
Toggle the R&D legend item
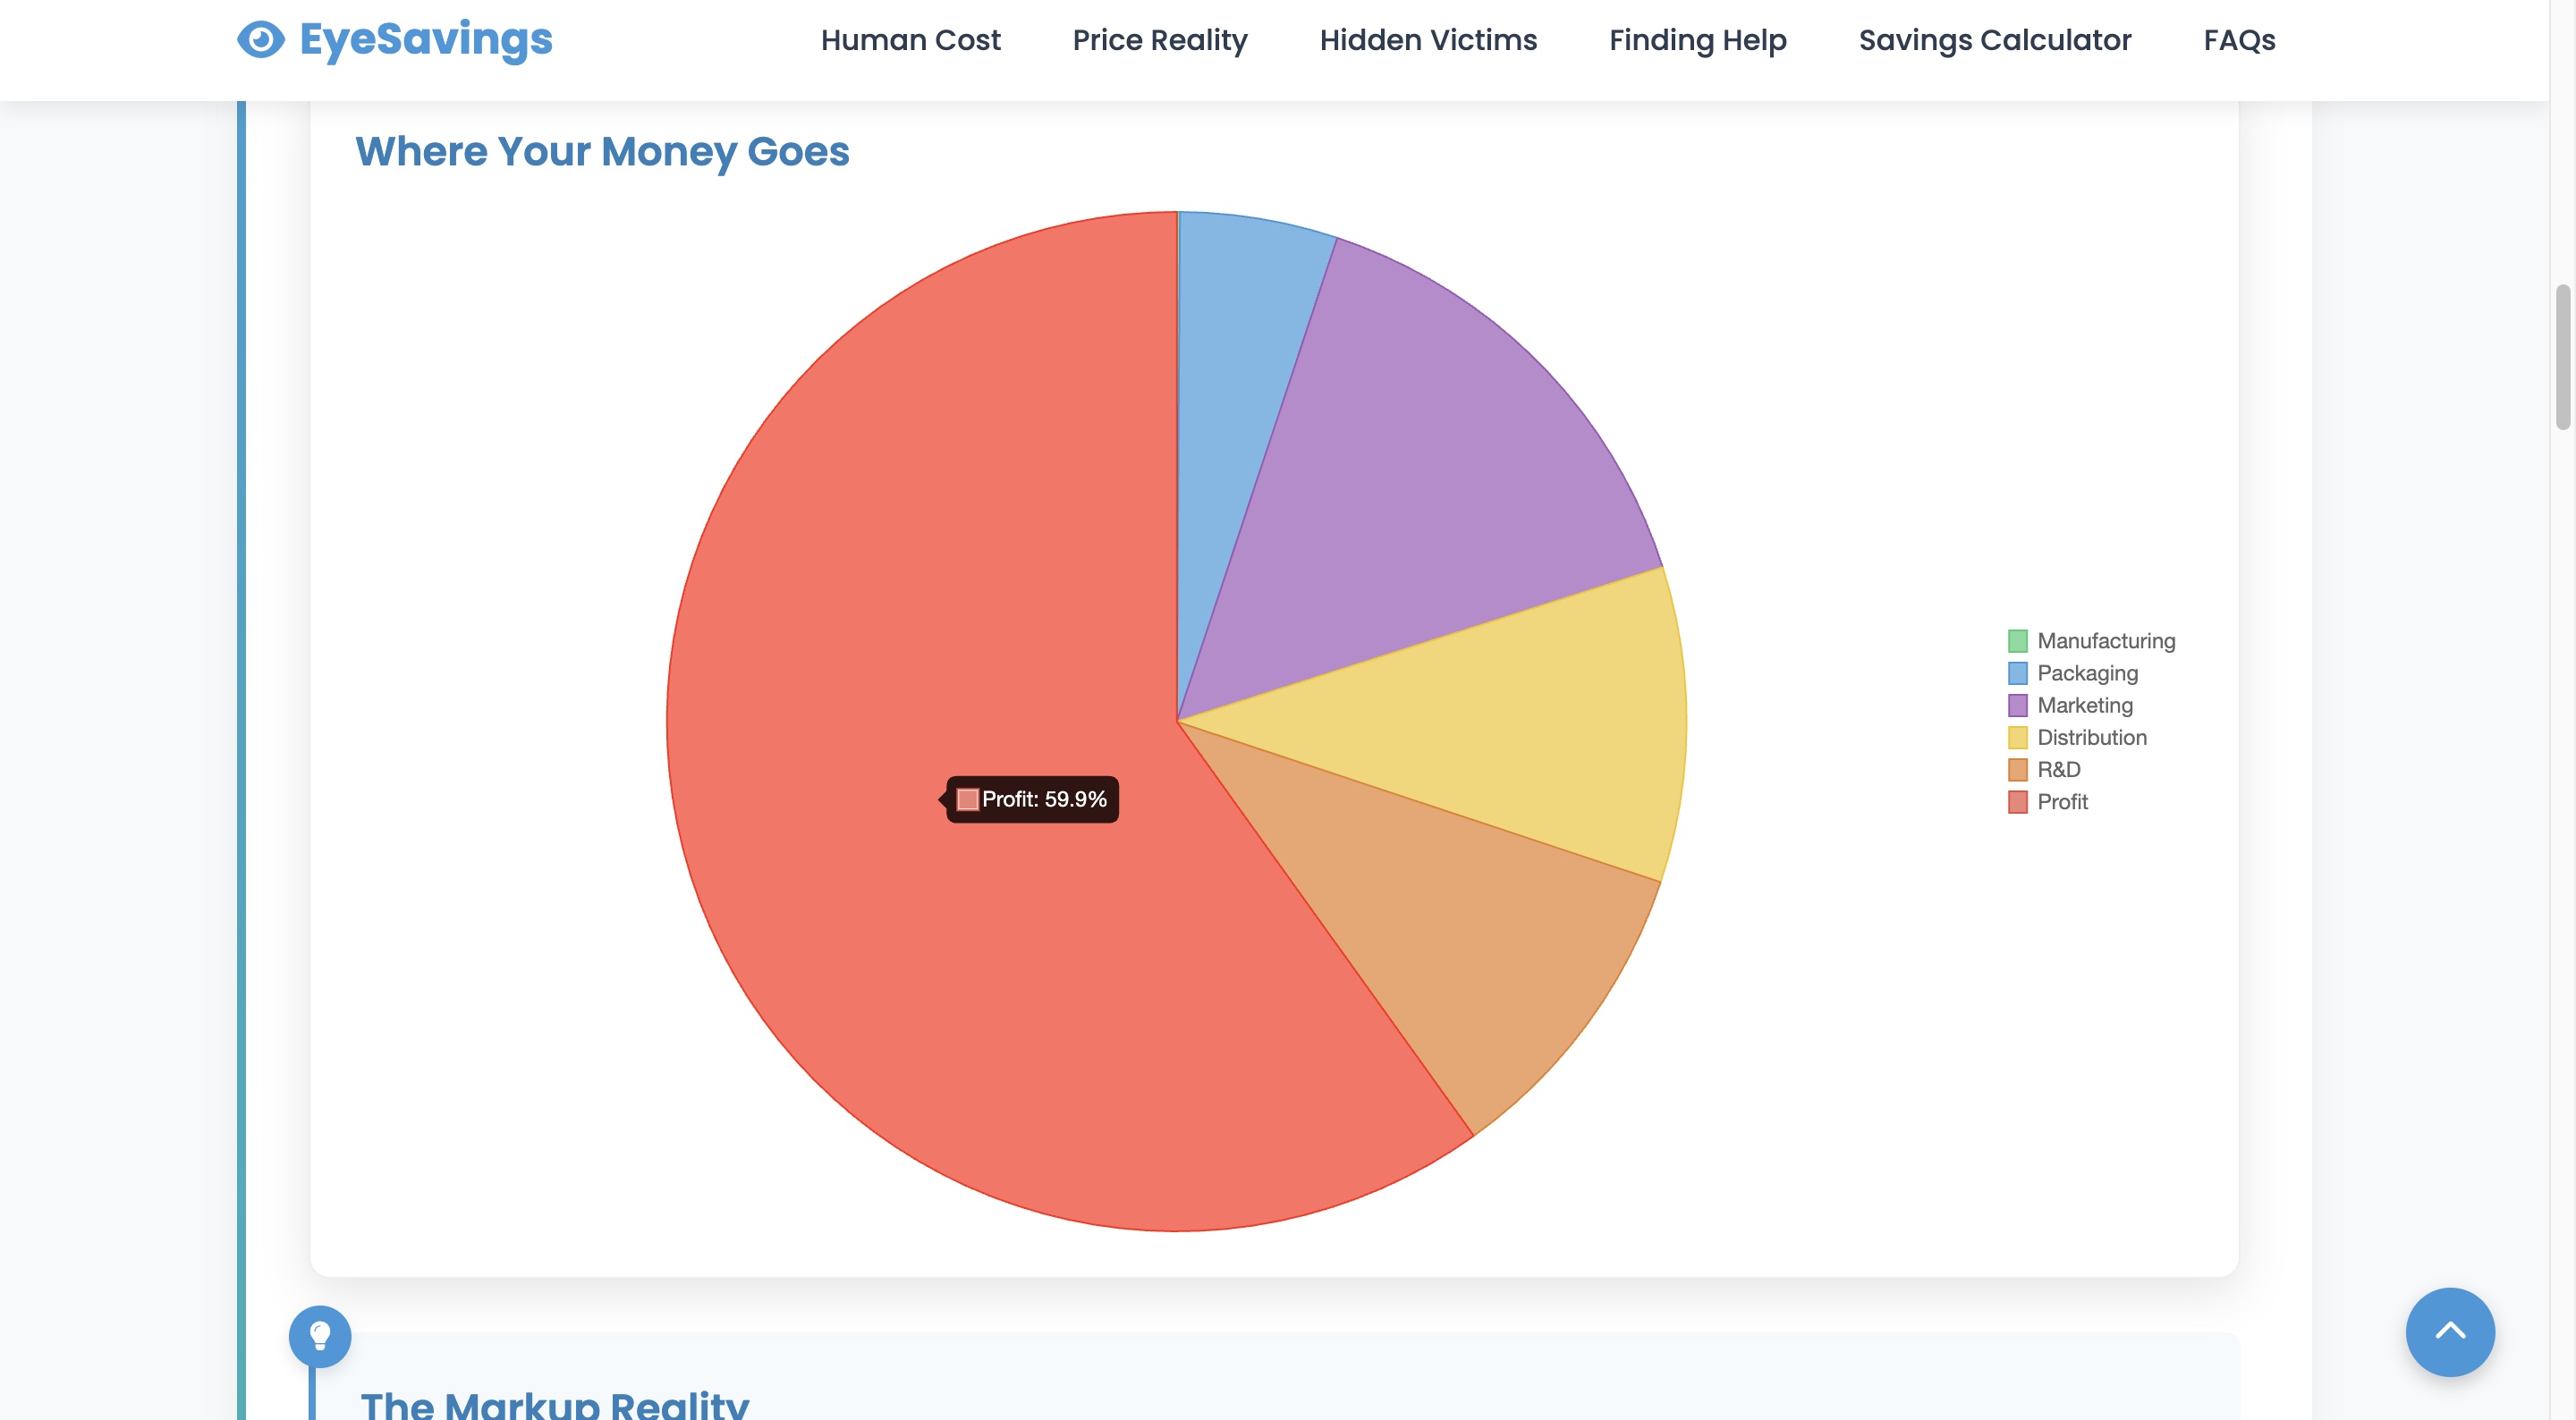(2058, 769)
